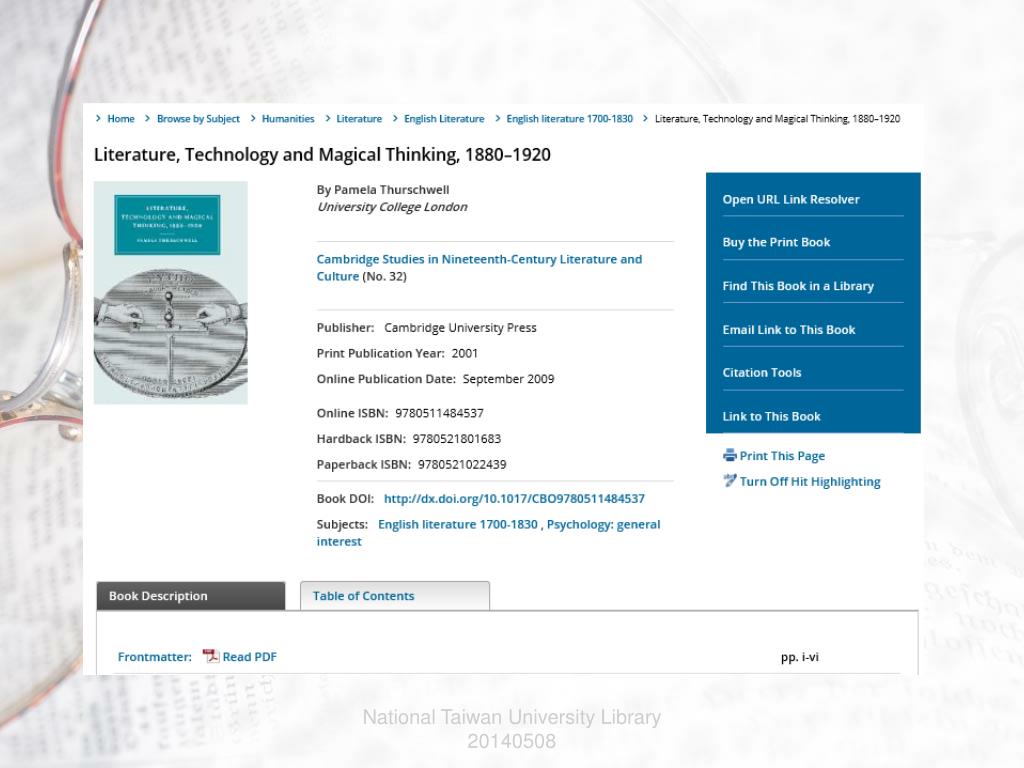Open English literature 1700-1830 subject link
This screenshot has height=768, width=1024.
pyautogui.click(x=458, y=524)
